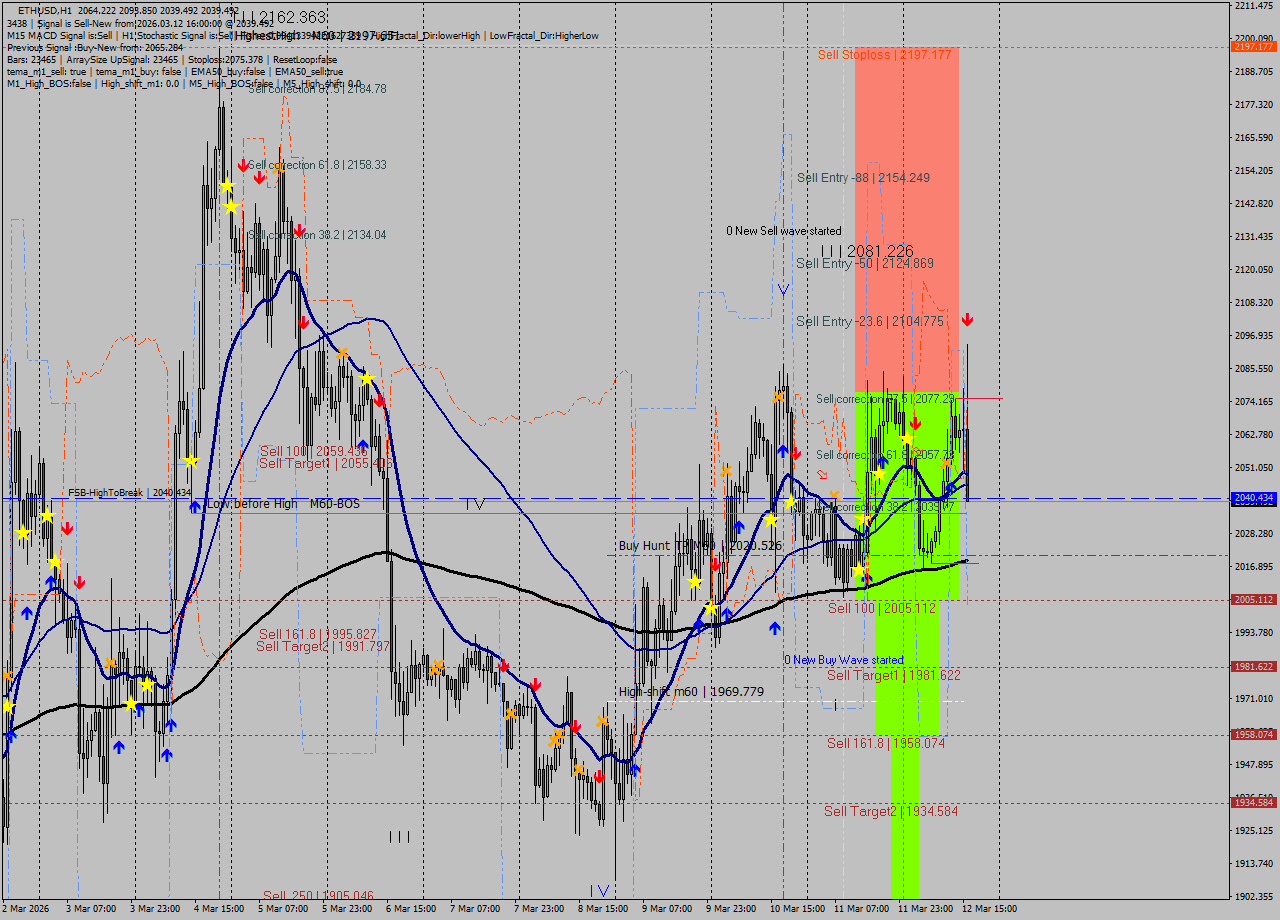1280x920 pixels.
Task: Select the blue arrow at the 8 Mar low candles
Action: tap(635, 769)
